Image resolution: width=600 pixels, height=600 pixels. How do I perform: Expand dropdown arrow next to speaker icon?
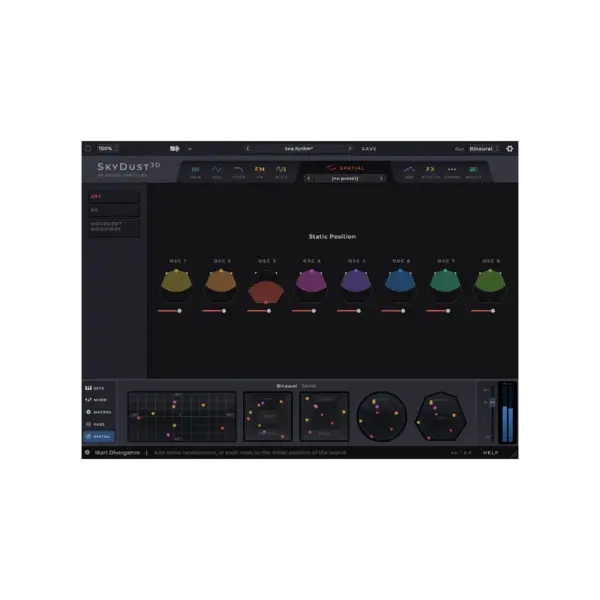pyautogui.click(x=190, y=149)
